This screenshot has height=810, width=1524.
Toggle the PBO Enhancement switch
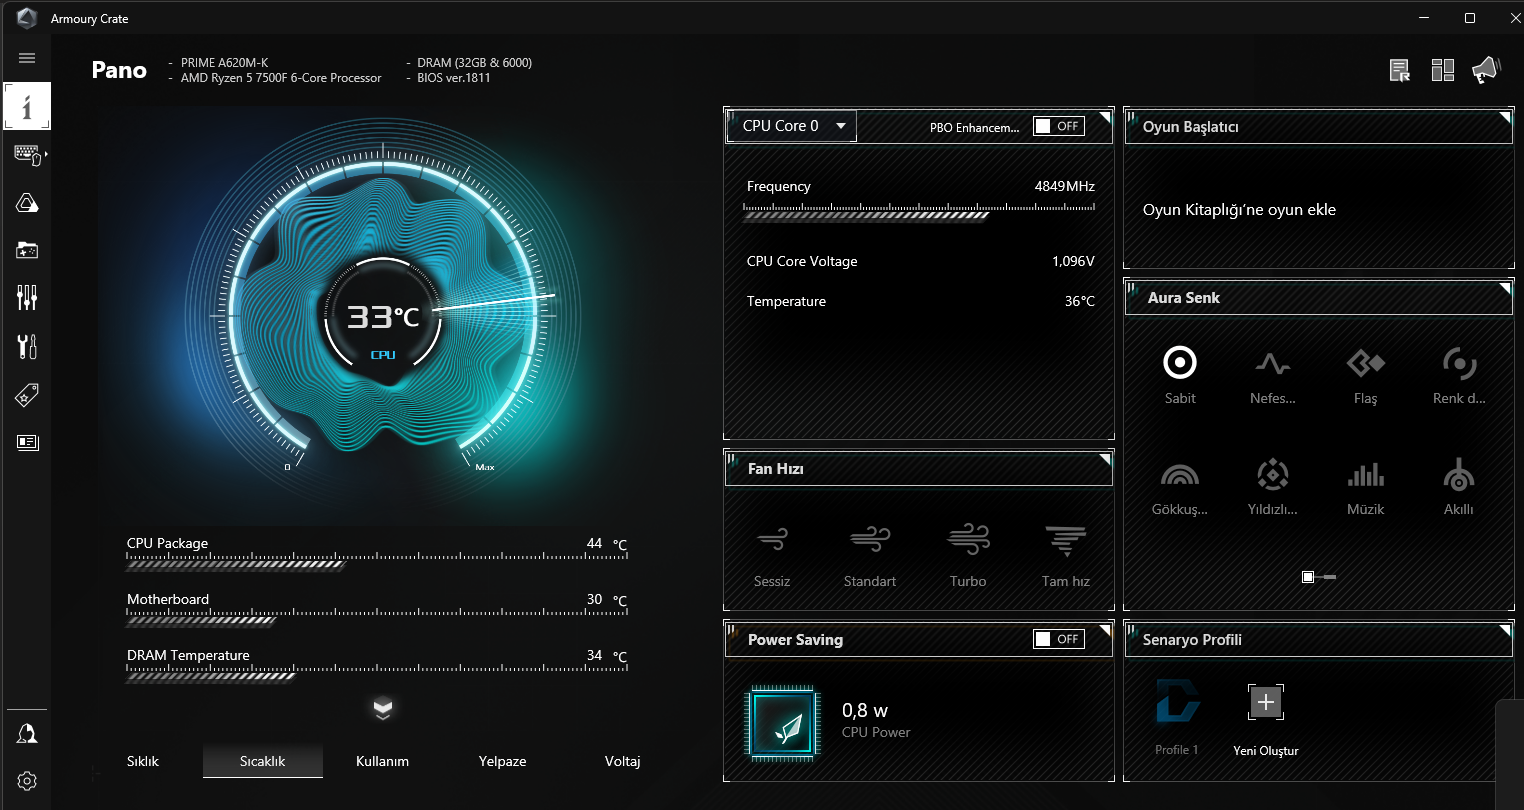click(x=1059, y=126)
